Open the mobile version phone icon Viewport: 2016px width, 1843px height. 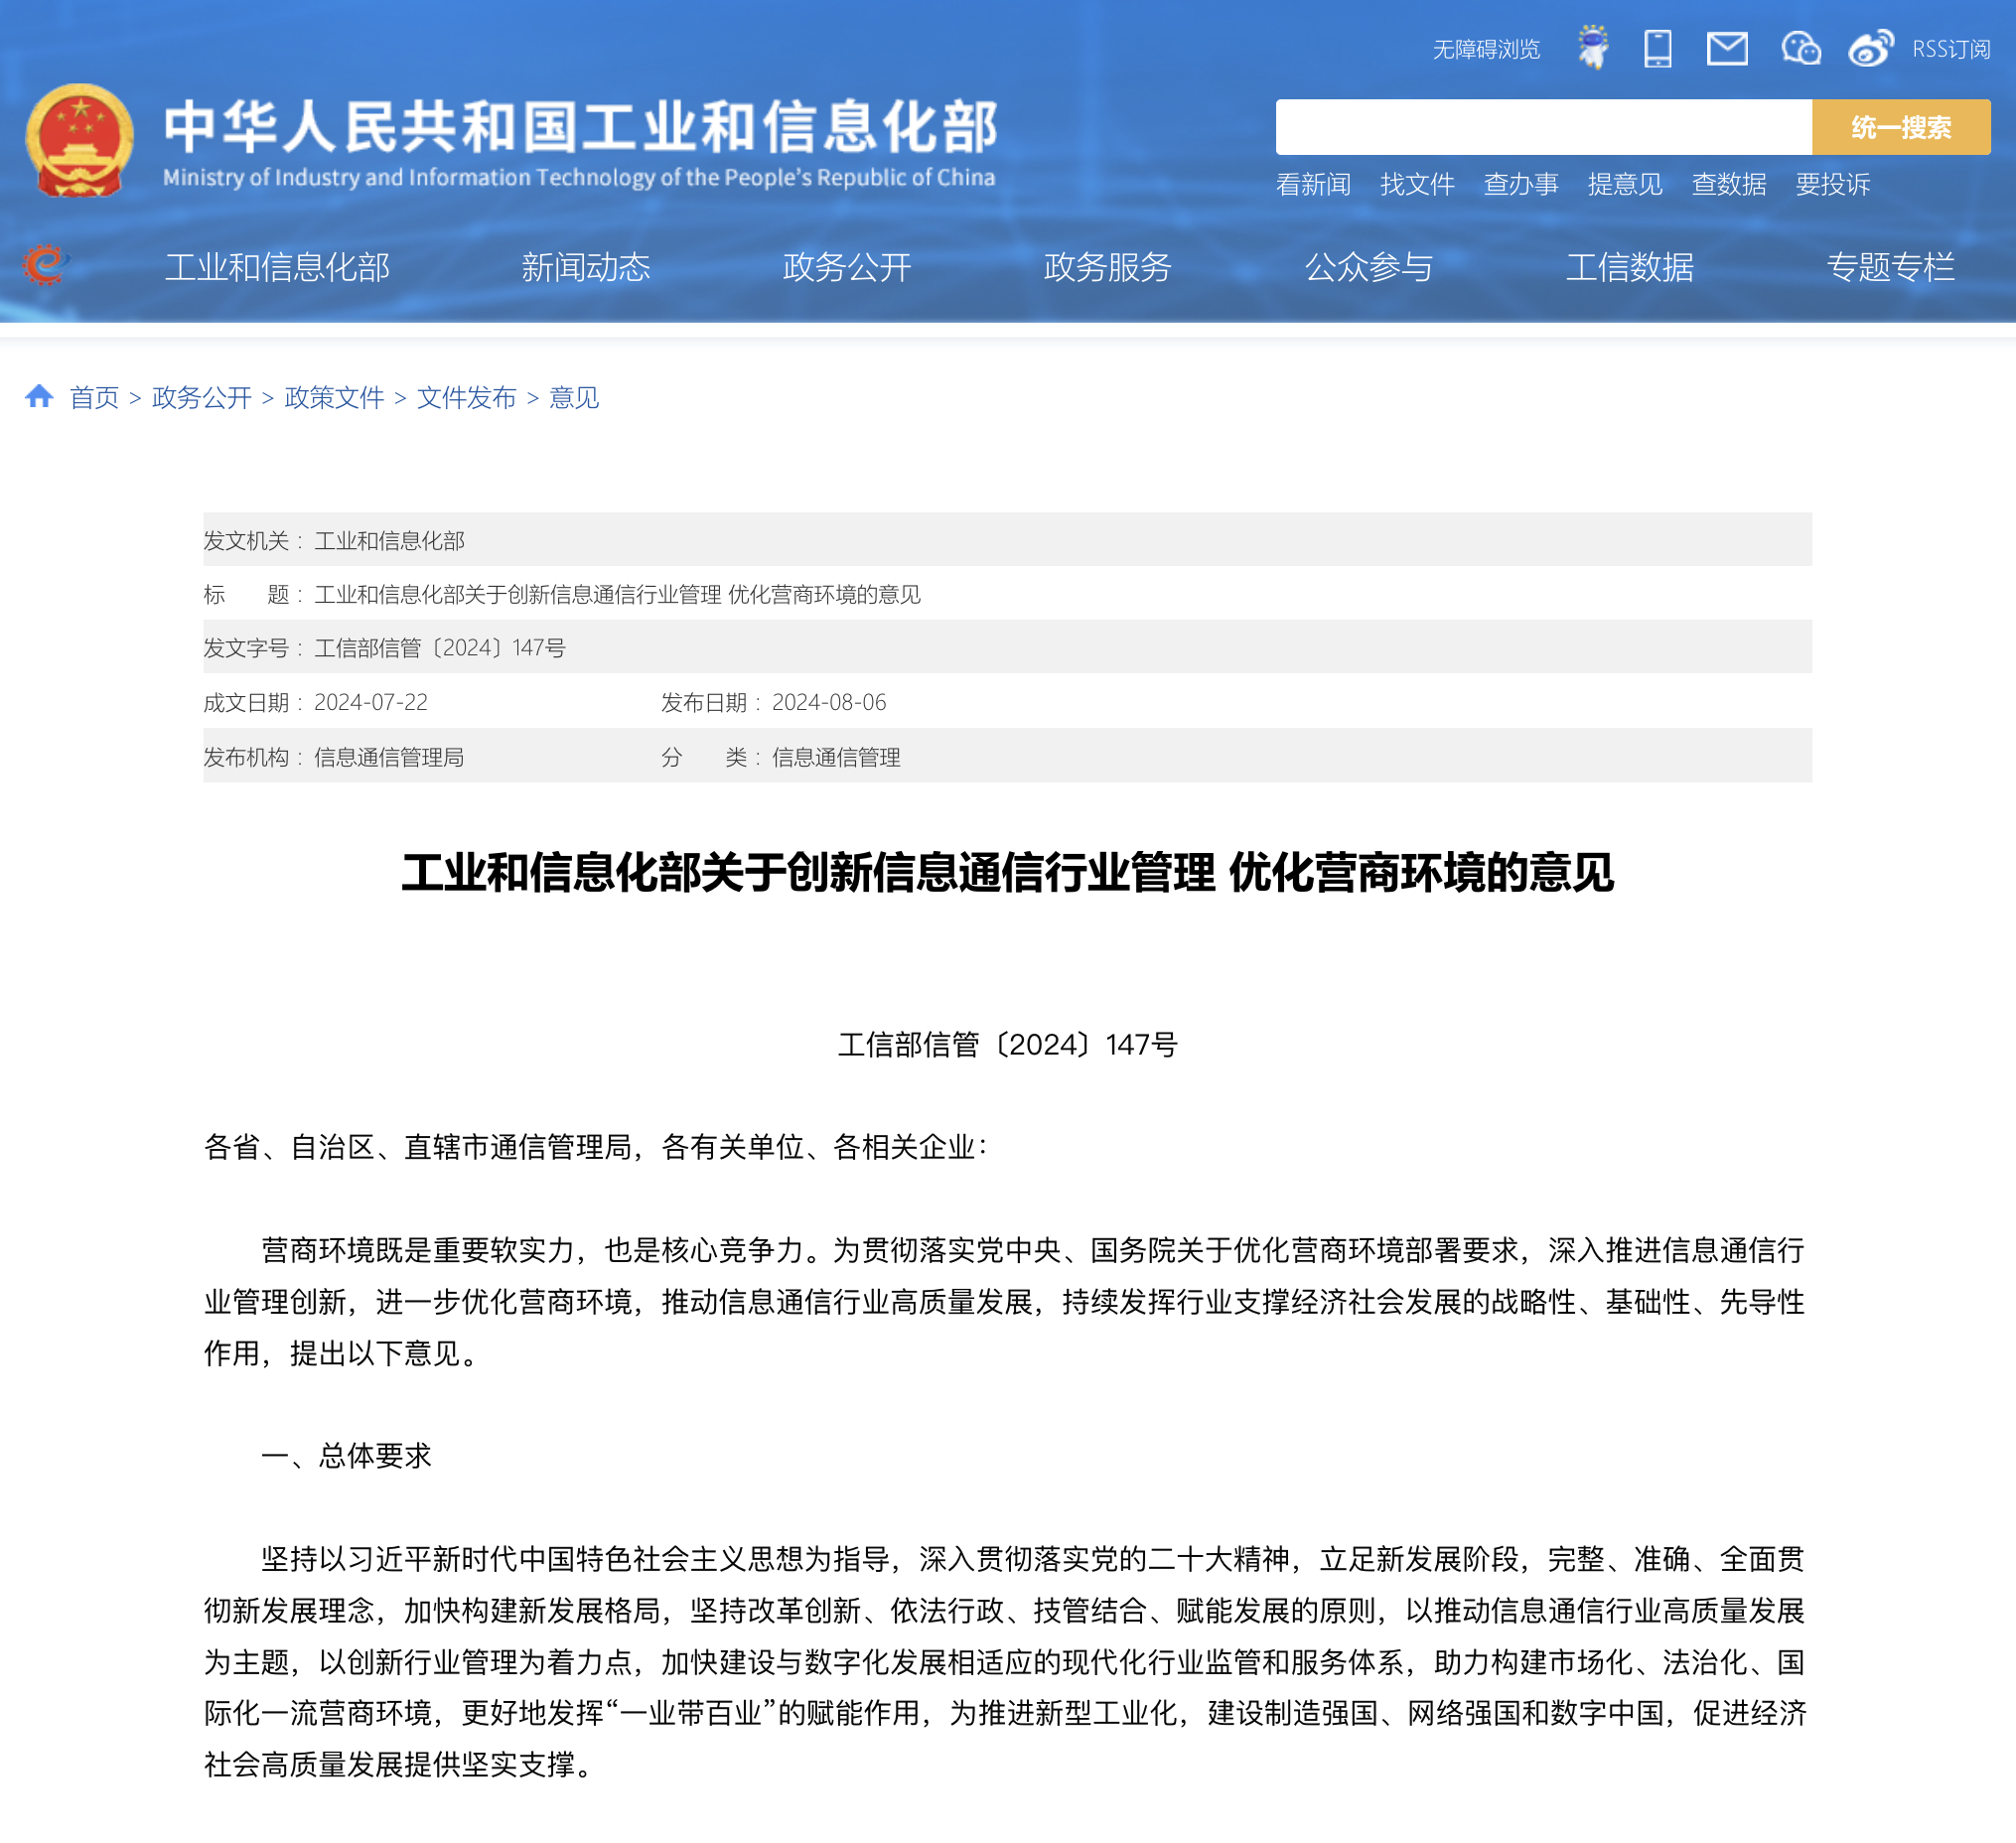coord(1657,48)
